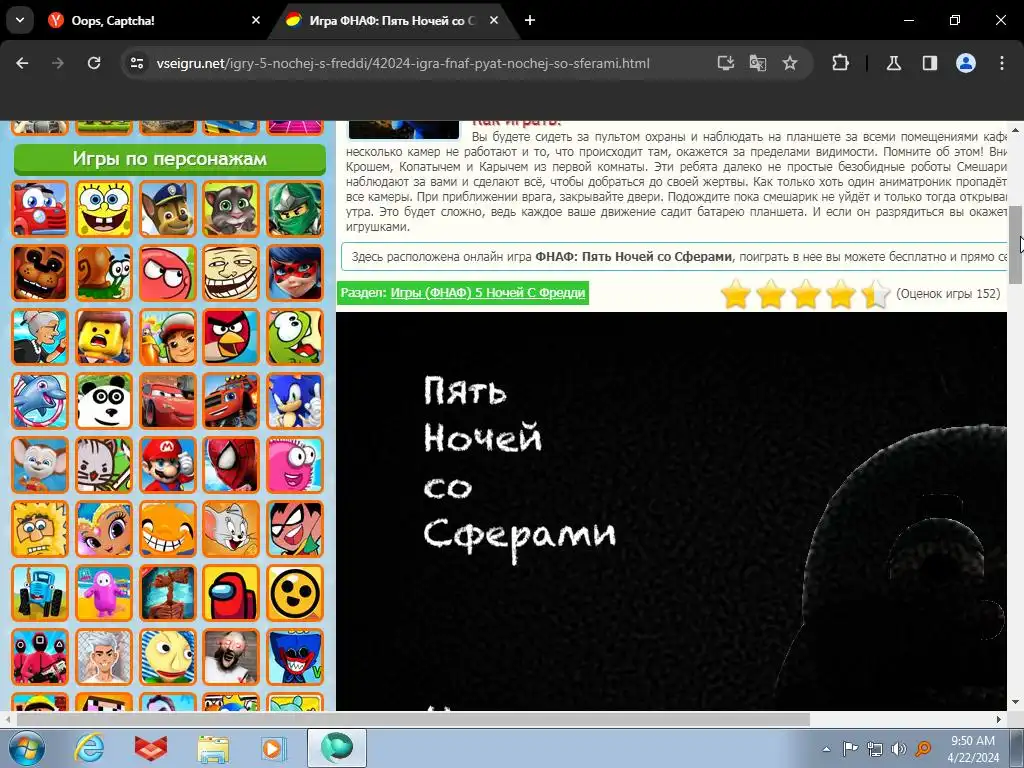Open the Angry Gran character icon
The height and width of the screenshot is (768, 1024).
pos(40,337)
